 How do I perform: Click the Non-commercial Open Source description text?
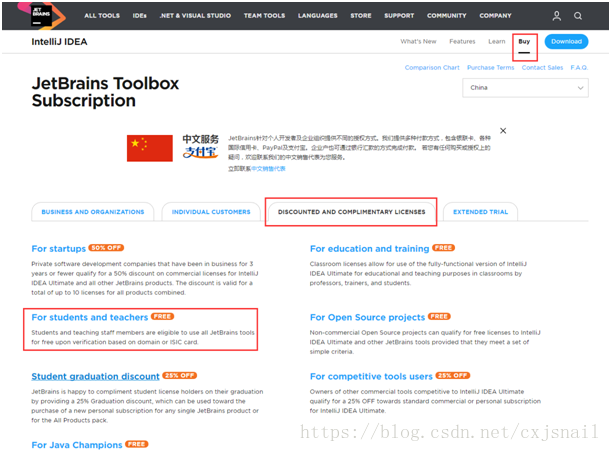(425, 342)
